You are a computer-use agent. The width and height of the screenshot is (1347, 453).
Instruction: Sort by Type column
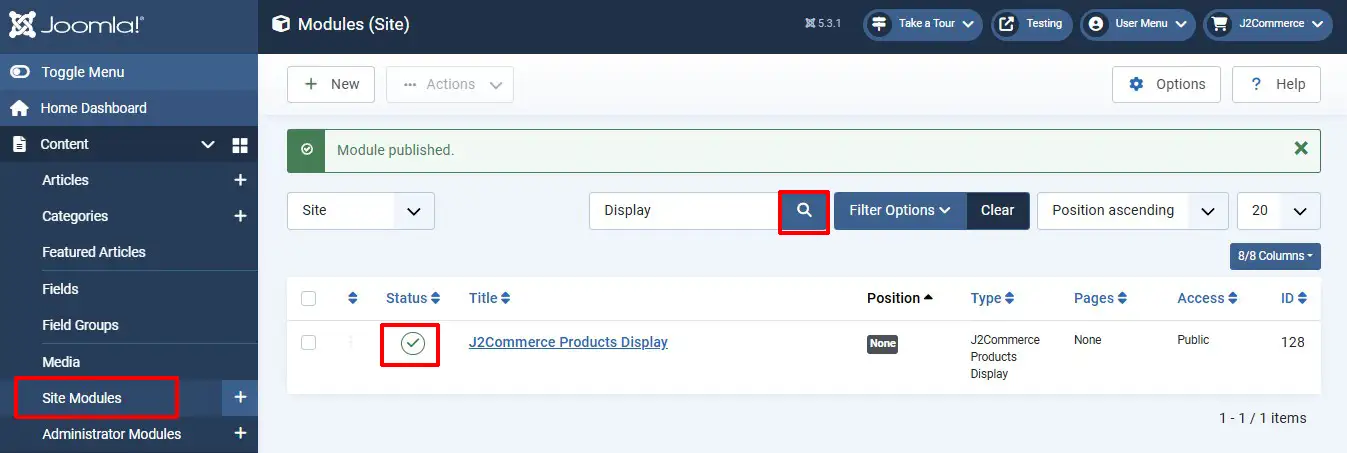pos(992,298)
